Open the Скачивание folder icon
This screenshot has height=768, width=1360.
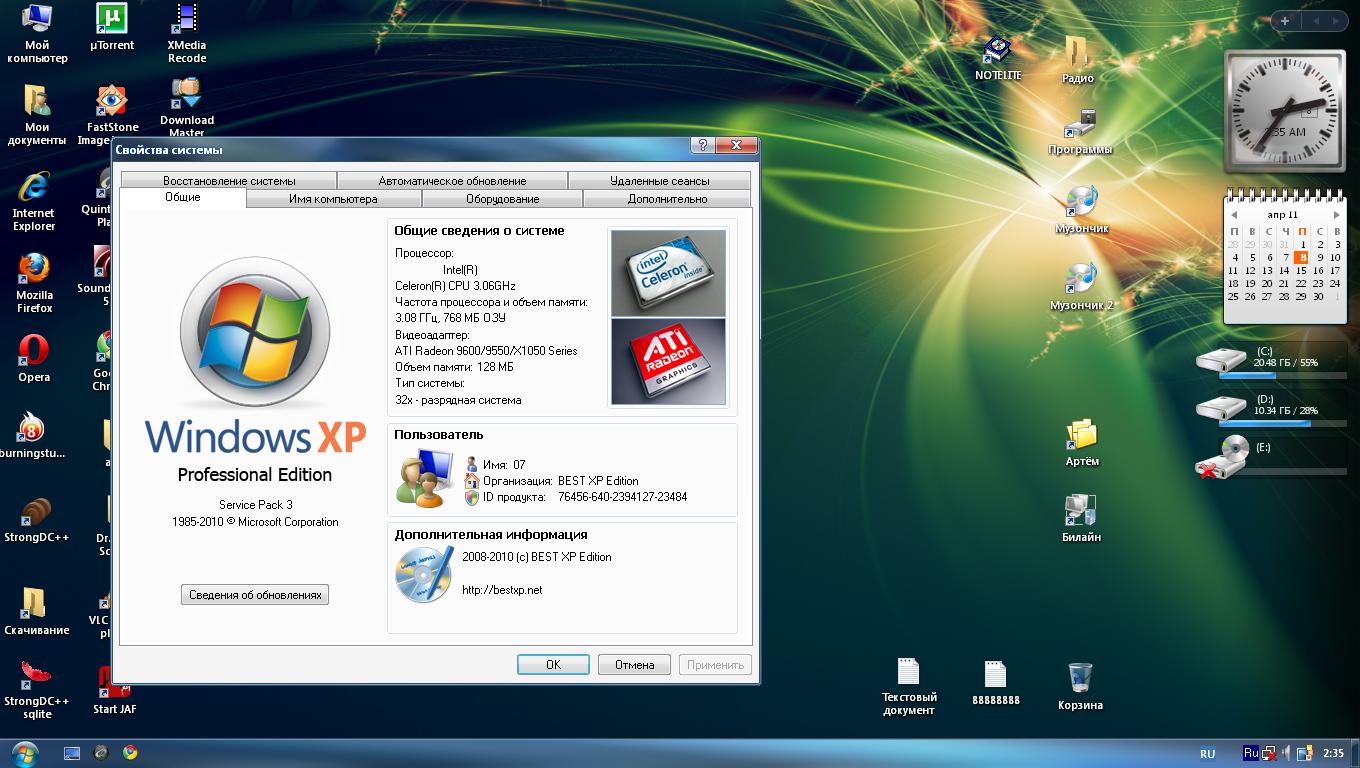coord(37,611)
